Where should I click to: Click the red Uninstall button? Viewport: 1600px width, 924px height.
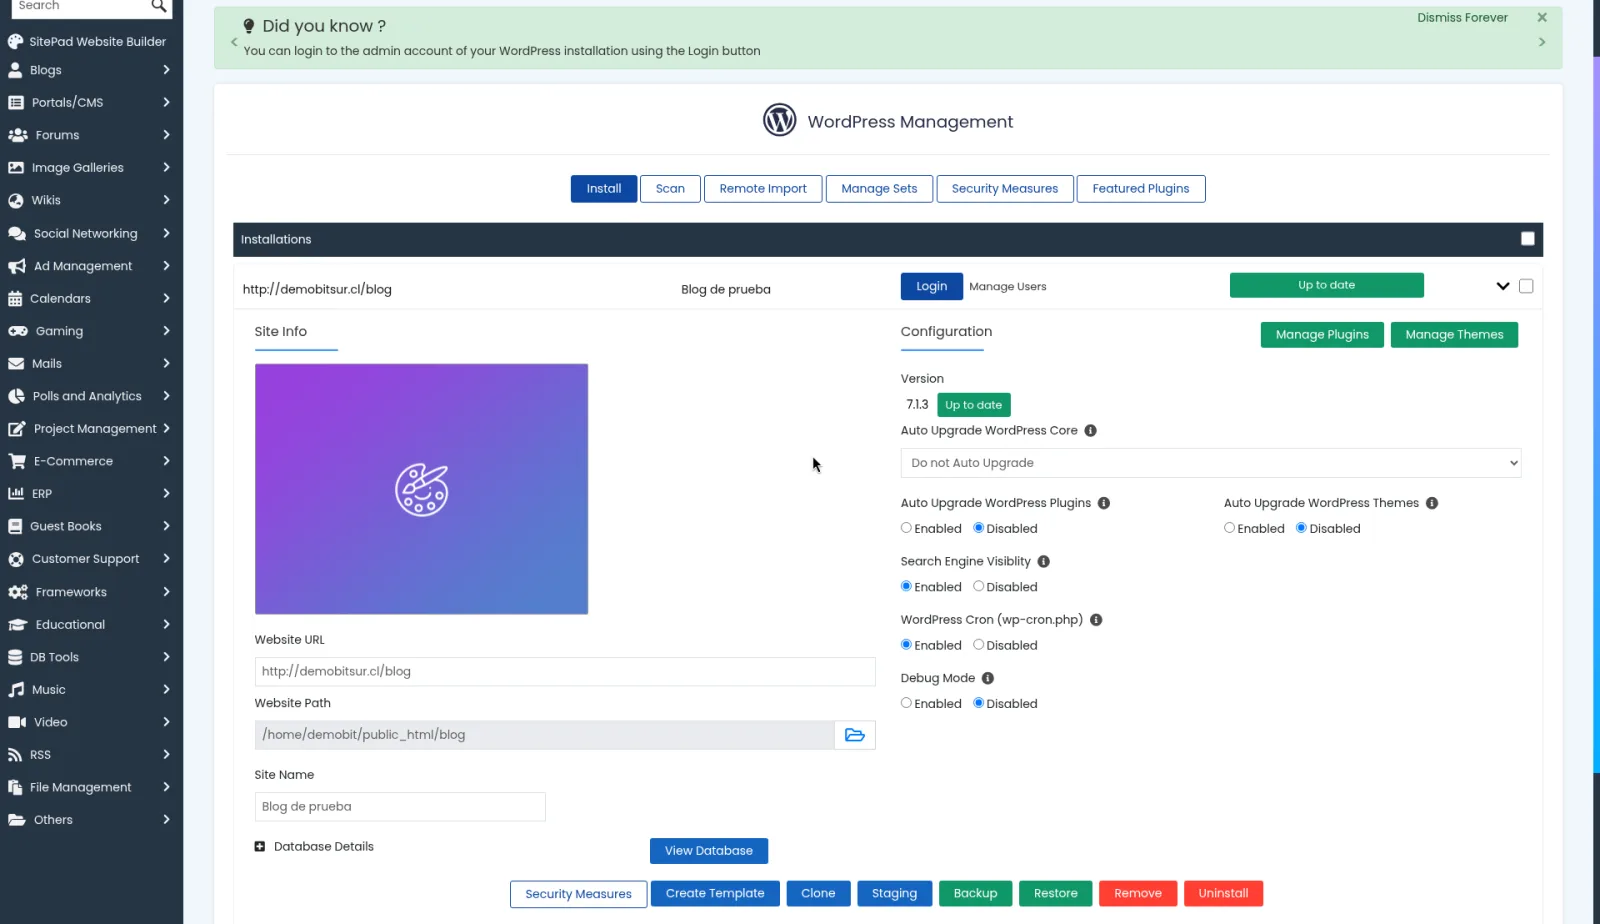[1223, 893]
